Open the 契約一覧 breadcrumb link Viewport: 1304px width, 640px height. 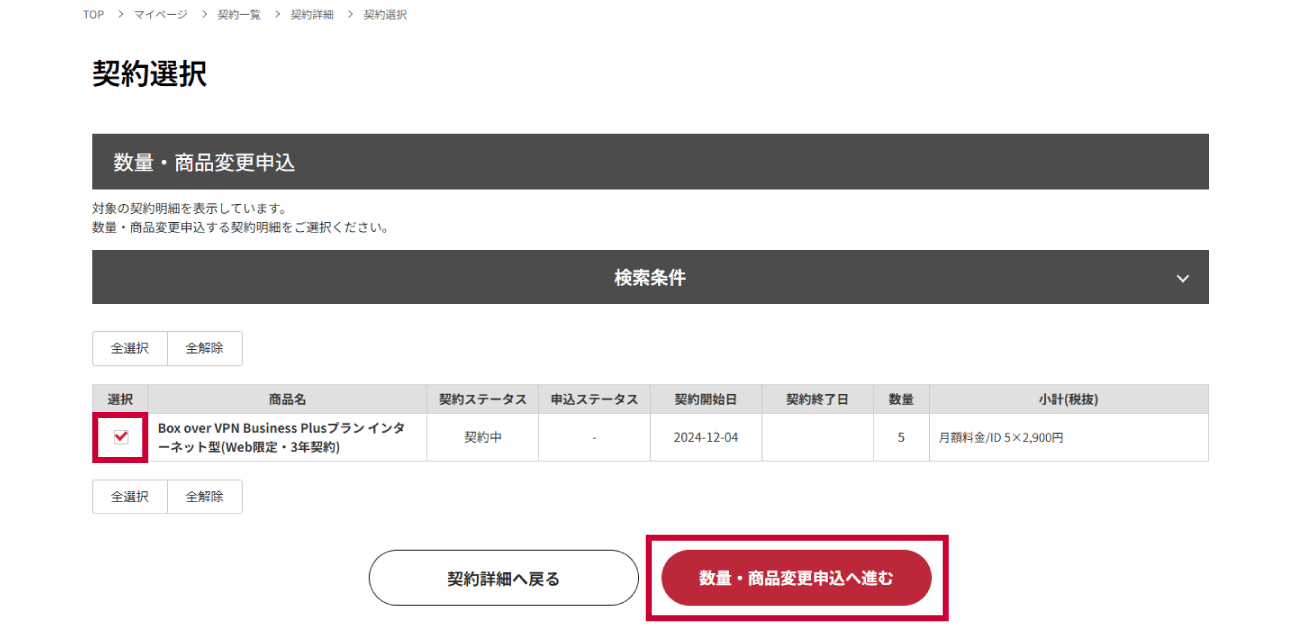tap(239, 15)
